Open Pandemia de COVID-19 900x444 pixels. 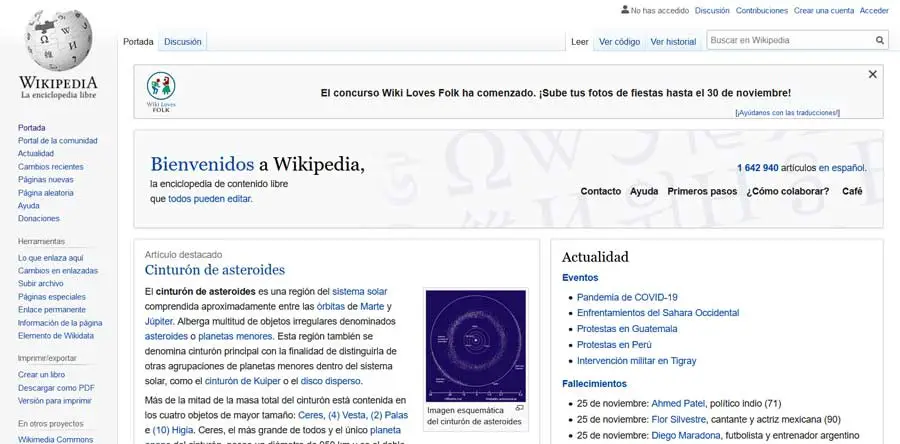click(x=627, y=297)
